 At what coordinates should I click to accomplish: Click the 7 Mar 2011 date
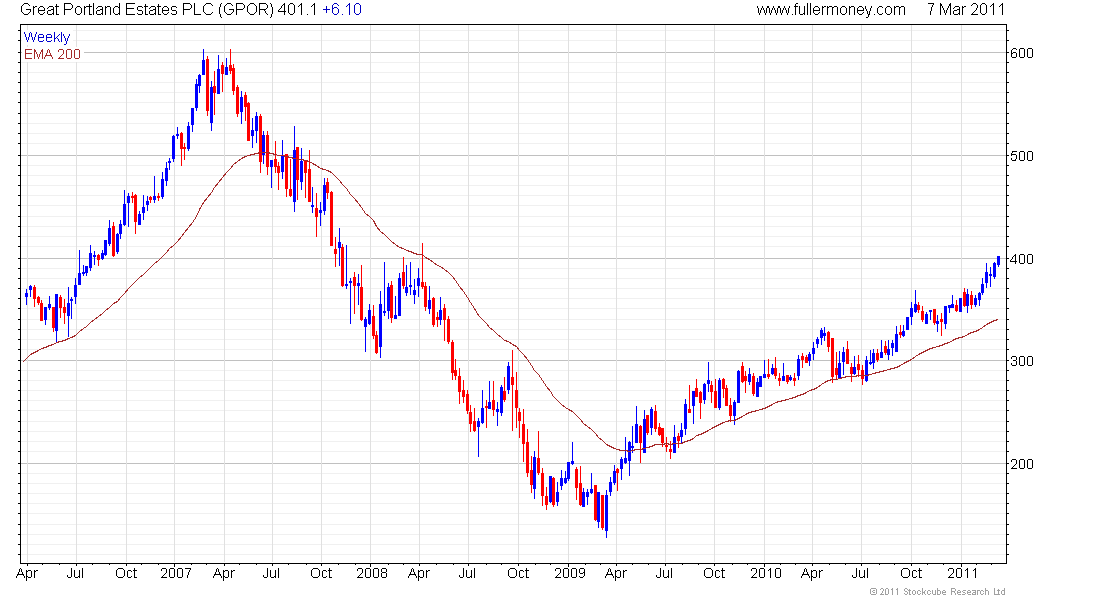click(966, 10)
